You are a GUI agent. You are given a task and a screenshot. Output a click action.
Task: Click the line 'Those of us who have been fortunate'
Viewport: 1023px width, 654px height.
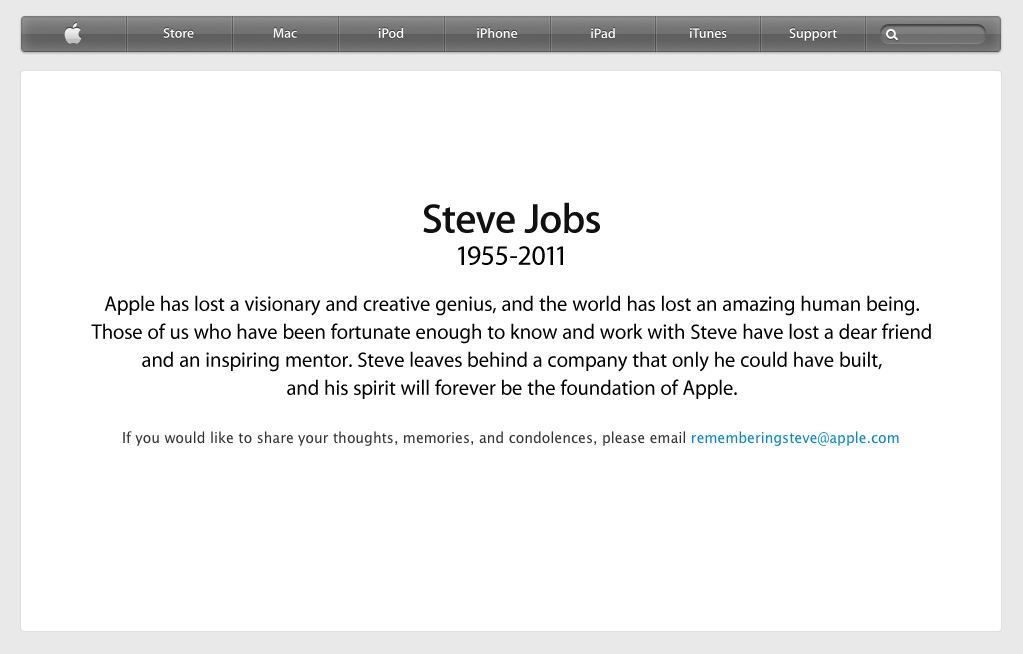[x=512, y=333]
